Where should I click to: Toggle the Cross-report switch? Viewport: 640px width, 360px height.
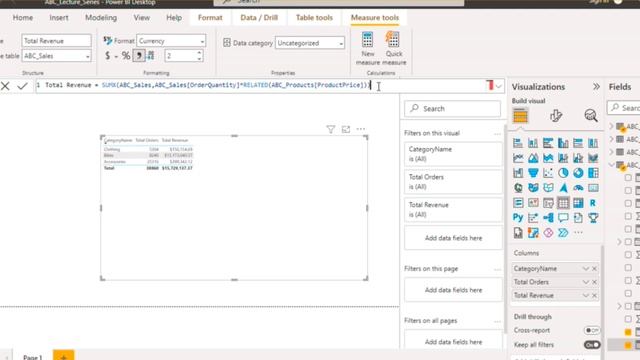592,330
